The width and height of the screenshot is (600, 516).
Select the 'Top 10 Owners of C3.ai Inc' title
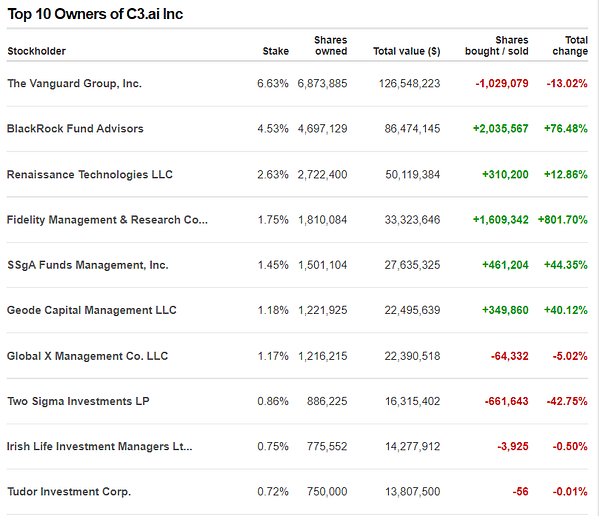tap(95, 14)
